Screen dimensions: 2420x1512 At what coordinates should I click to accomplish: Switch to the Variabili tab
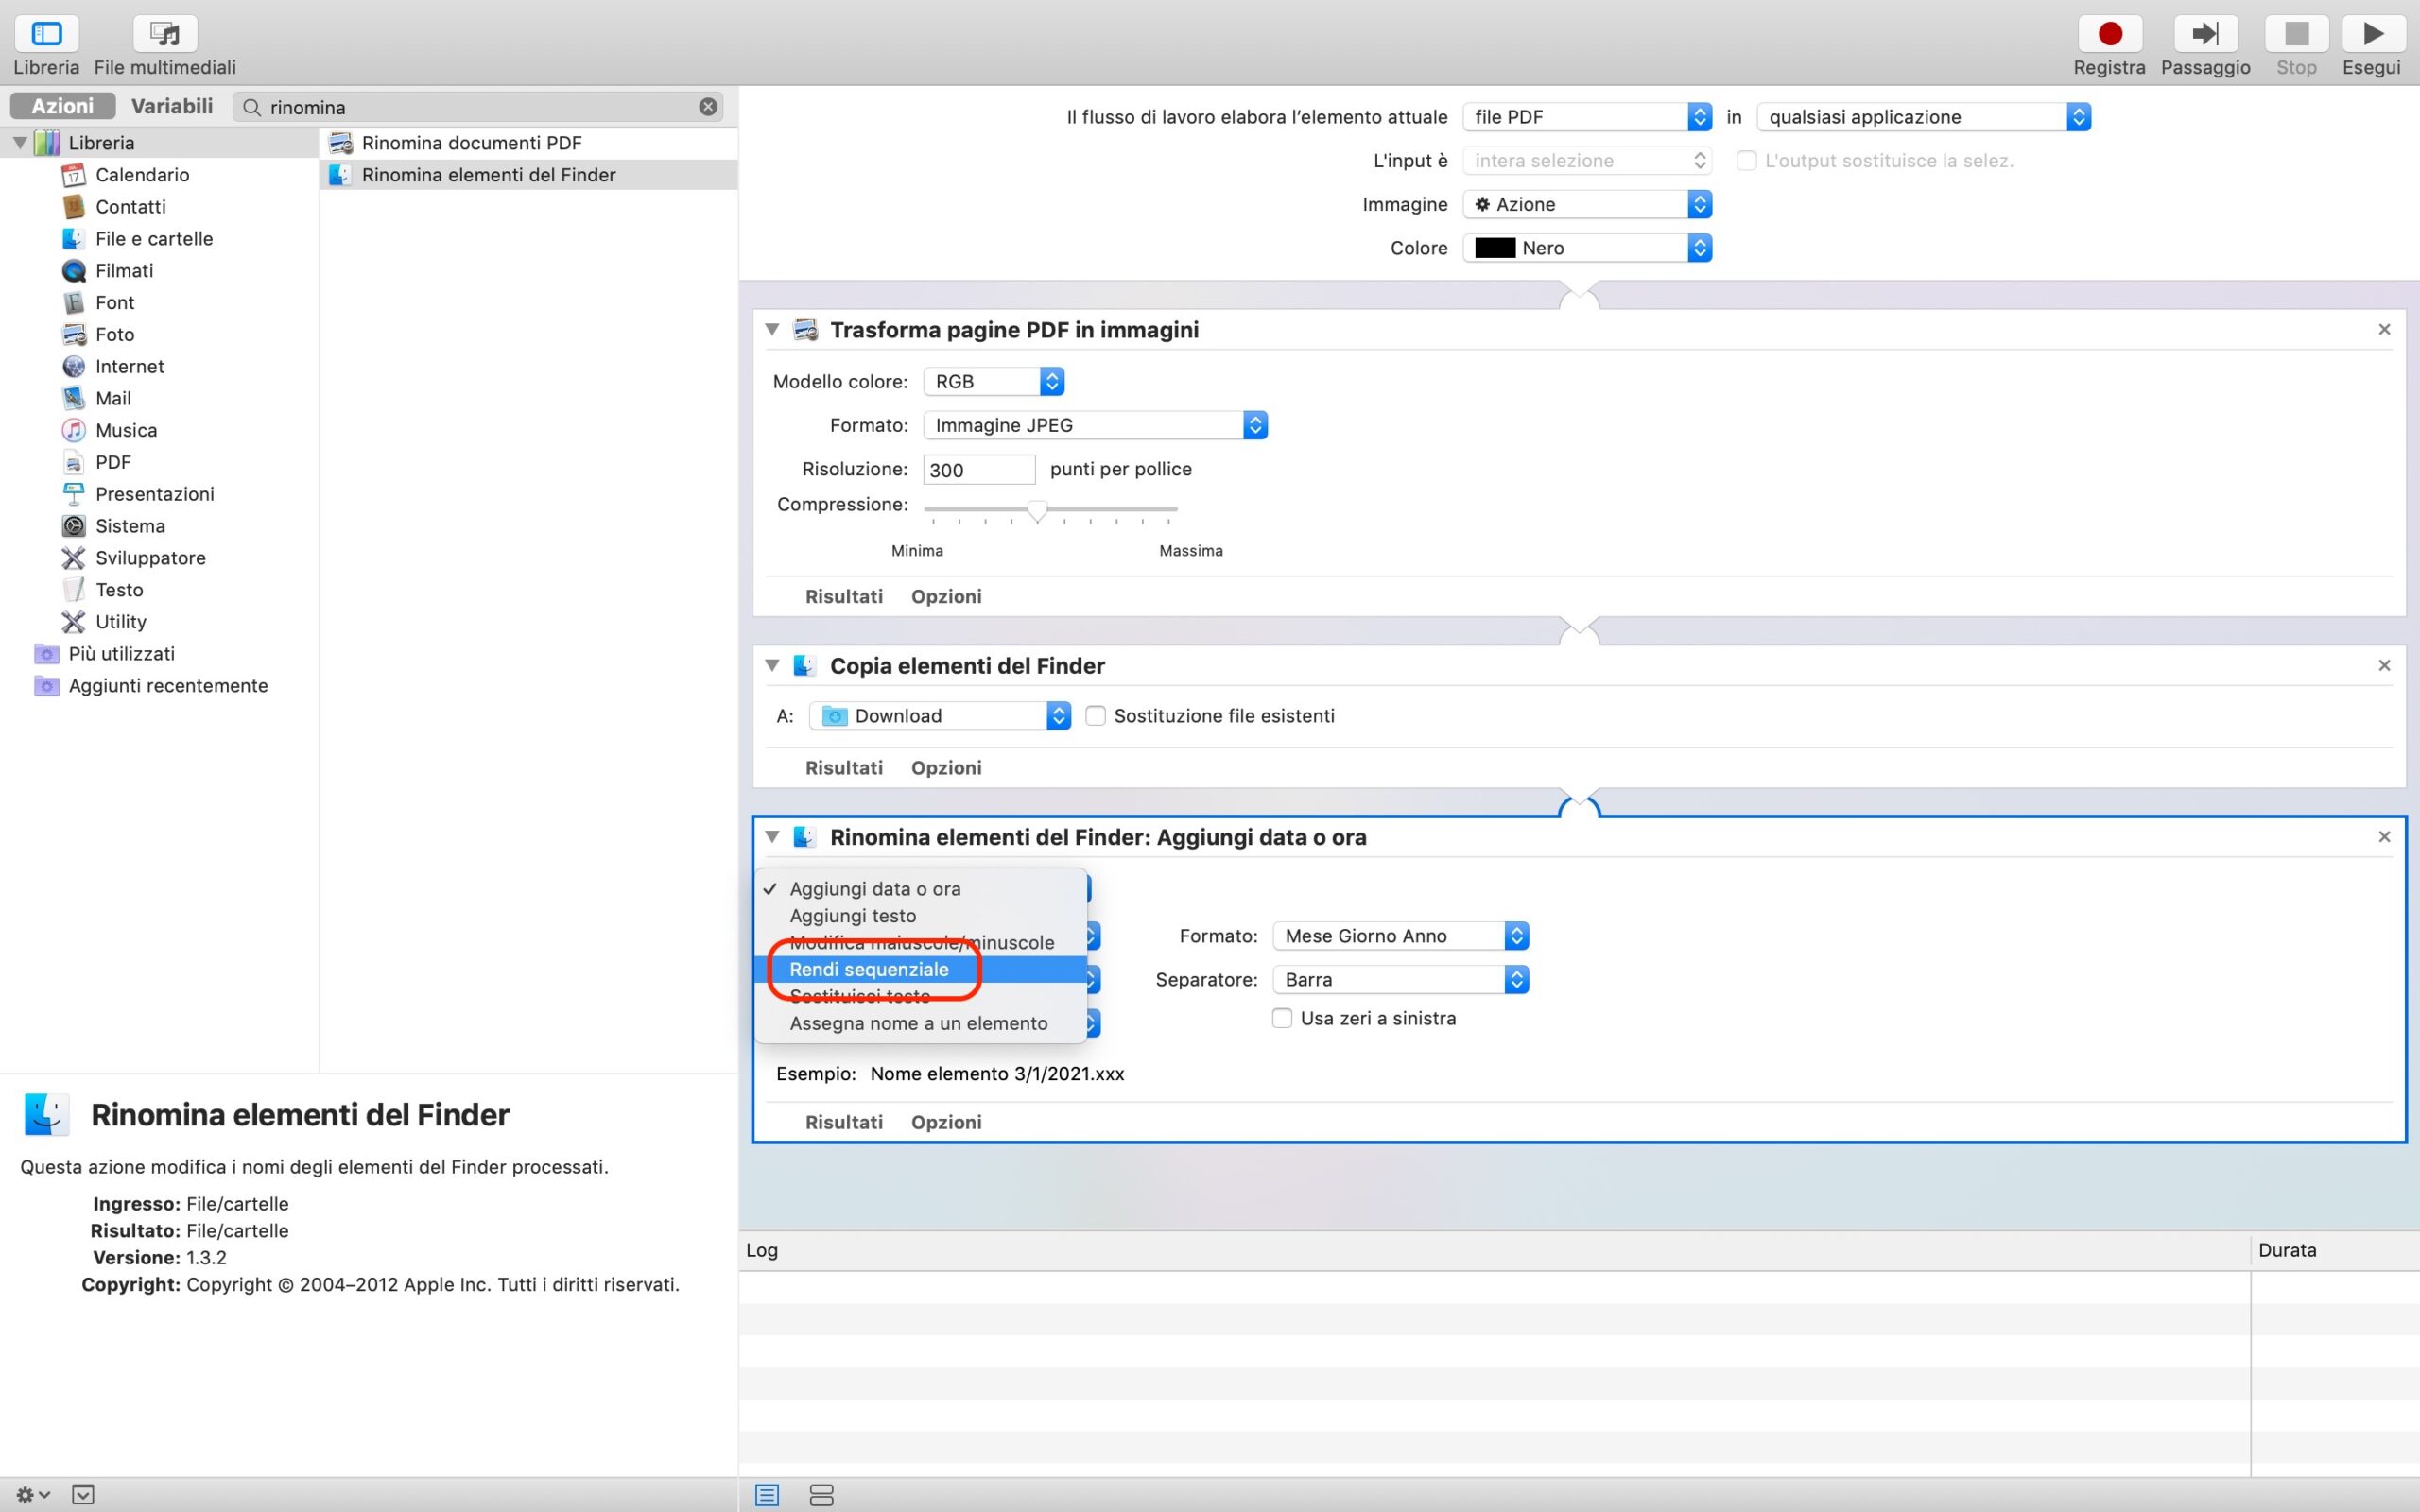pos(172,106)
